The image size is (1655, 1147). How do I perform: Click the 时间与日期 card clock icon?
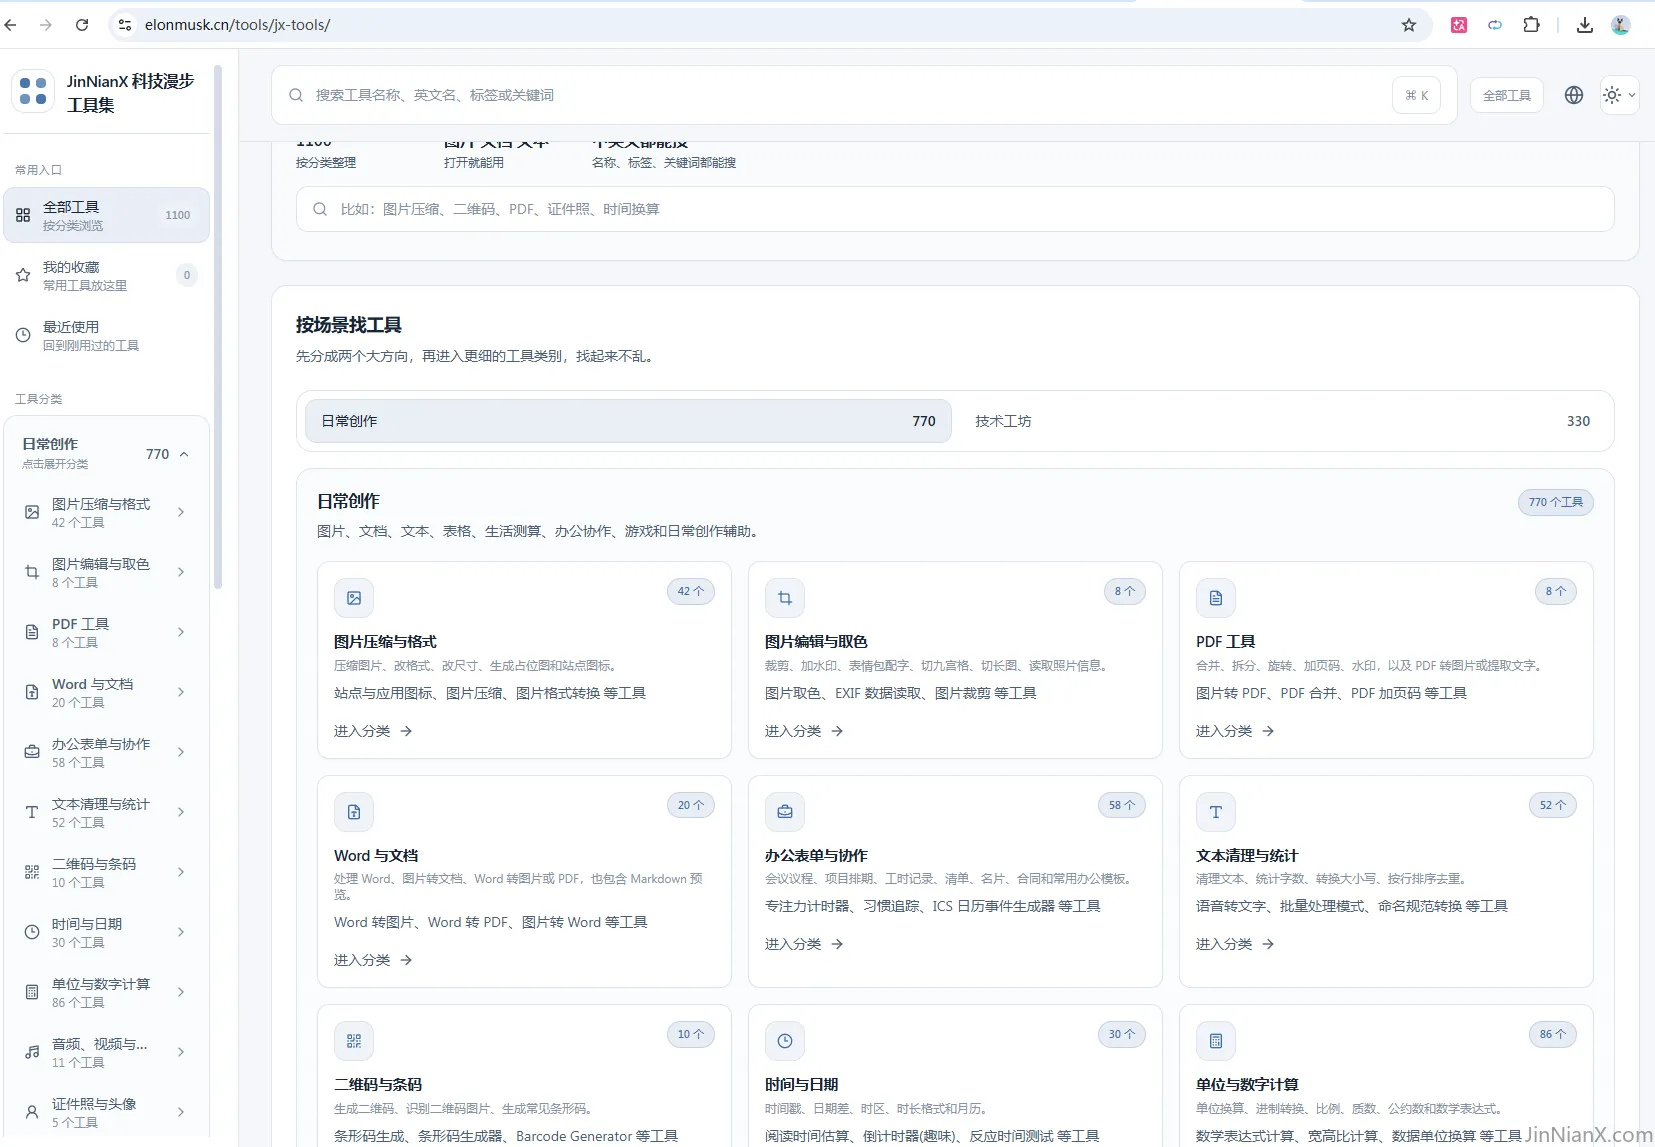[x=785, y=1041]
